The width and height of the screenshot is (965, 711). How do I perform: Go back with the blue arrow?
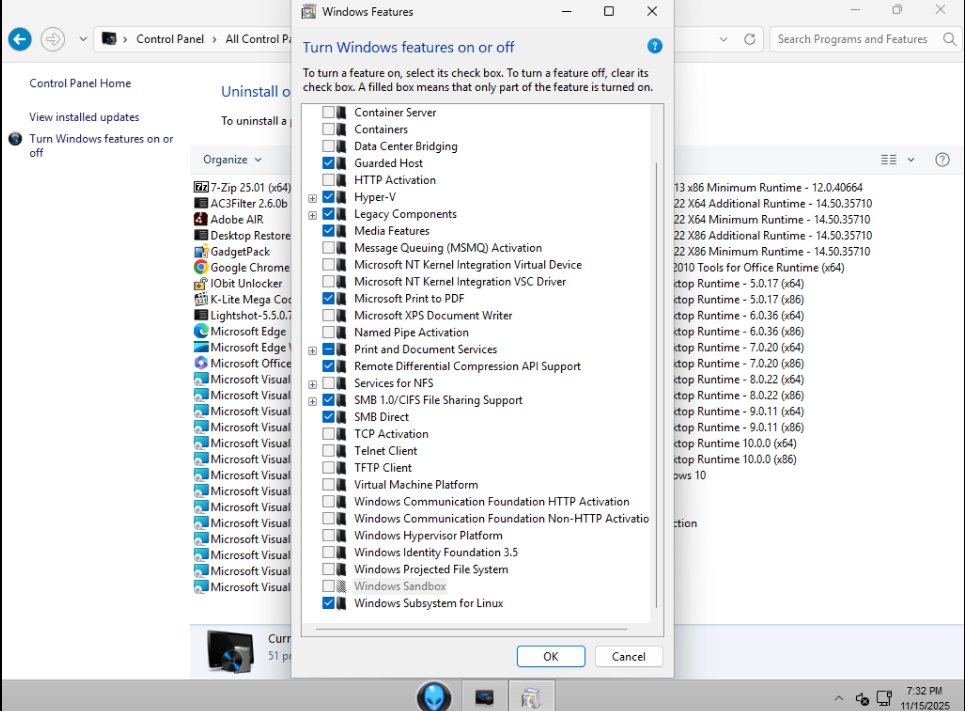(20, 39)
